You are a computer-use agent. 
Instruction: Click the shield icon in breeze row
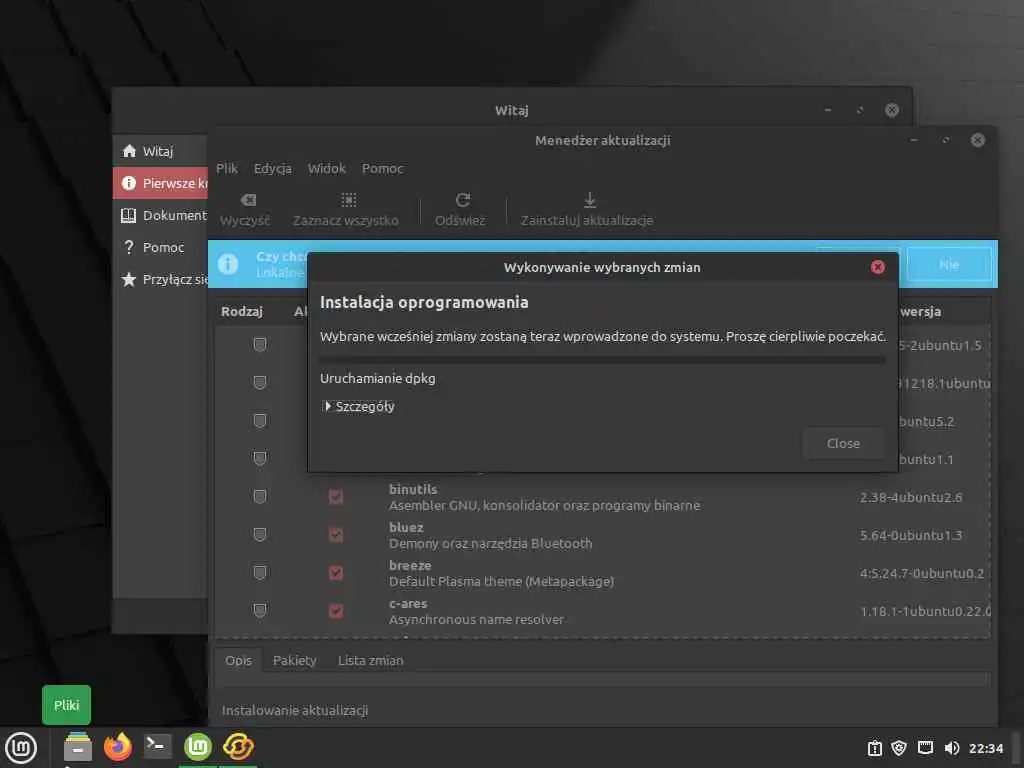259,573
